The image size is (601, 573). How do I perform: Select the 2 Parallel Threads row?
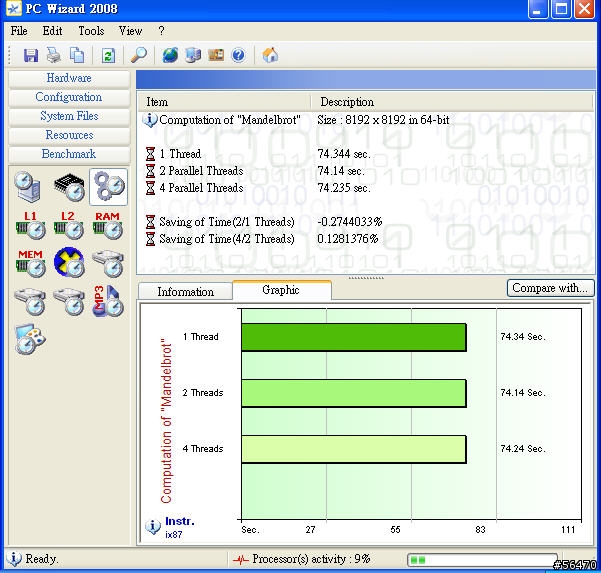pyautogui.click(x=365, y=171)
